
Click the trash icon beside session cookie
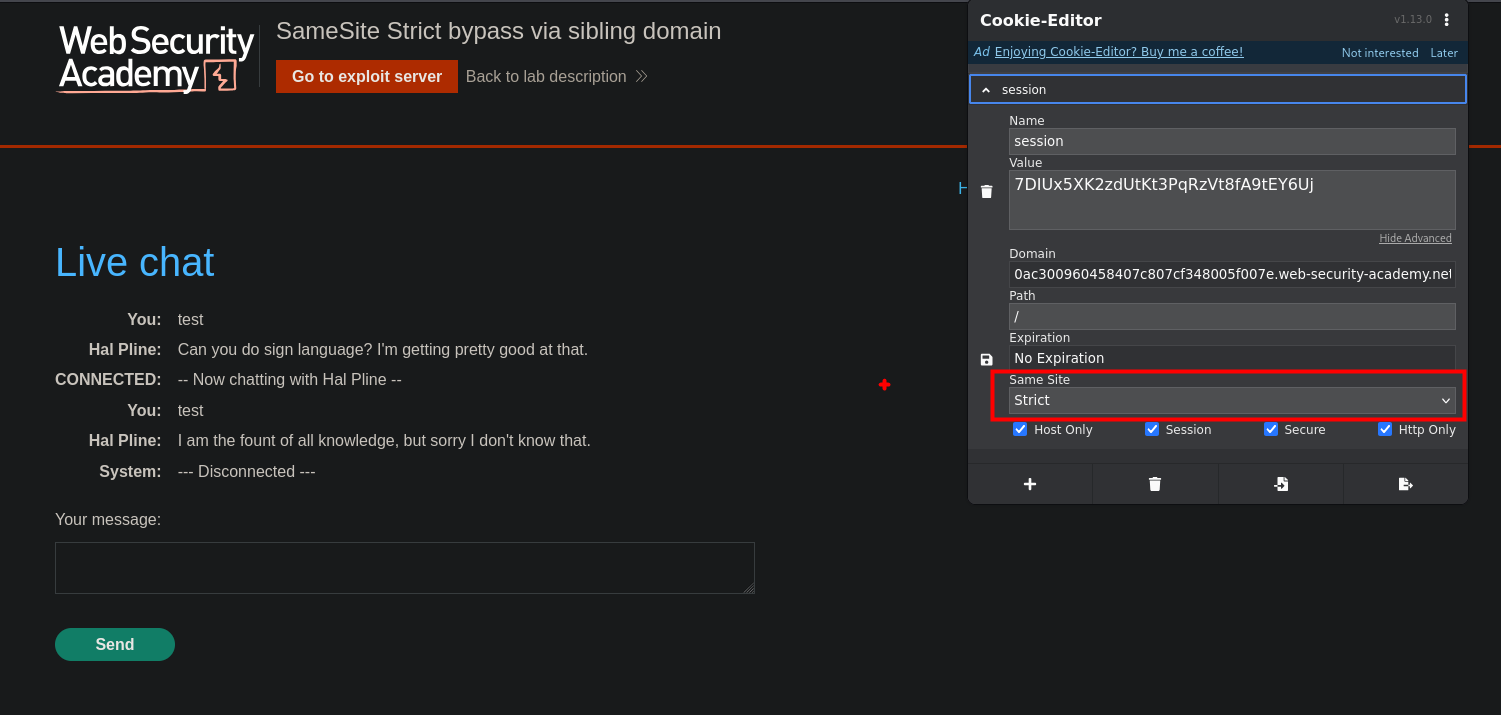click(987, 191)
